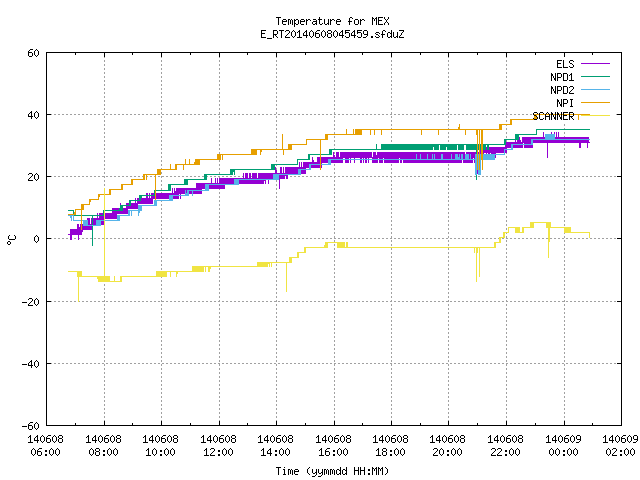The height and width of the screenshot is (480, 640).
Task: Click the y-axis tick label 60
Action: coord(33,53)
